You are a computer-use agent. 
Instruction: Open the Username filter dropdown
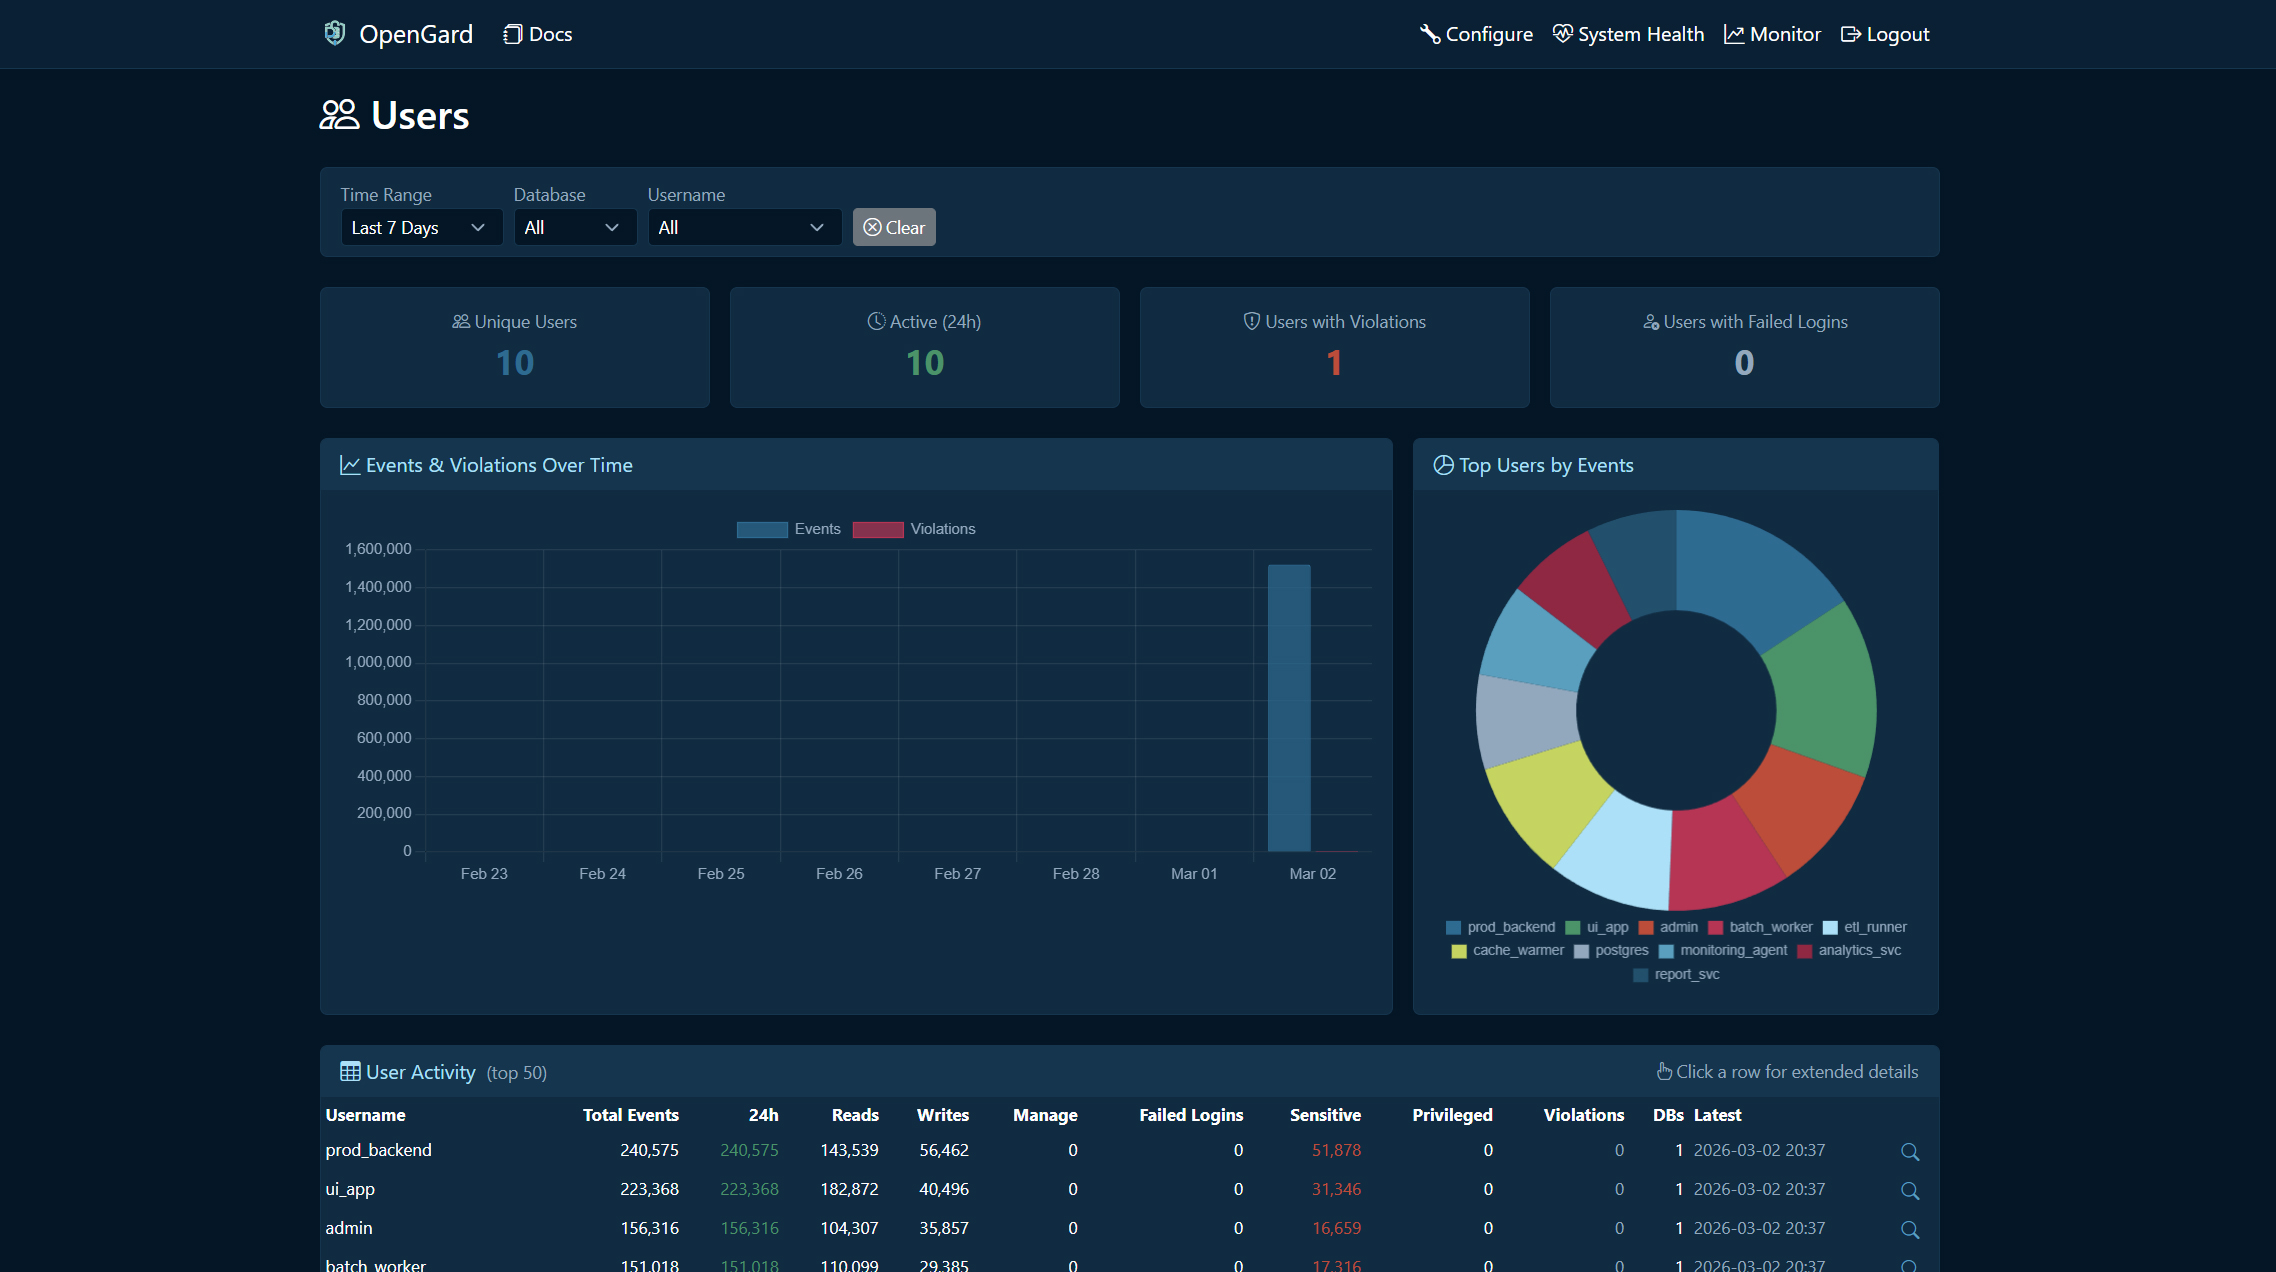744,227
